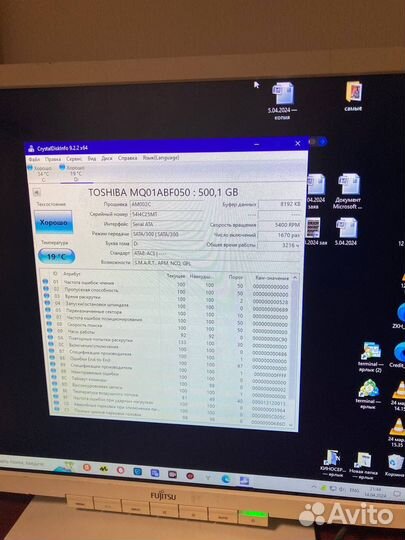Viewport: 405px width, 540px height.
Task: Click status icon of attribute 03 row
Action: [46, 296]
